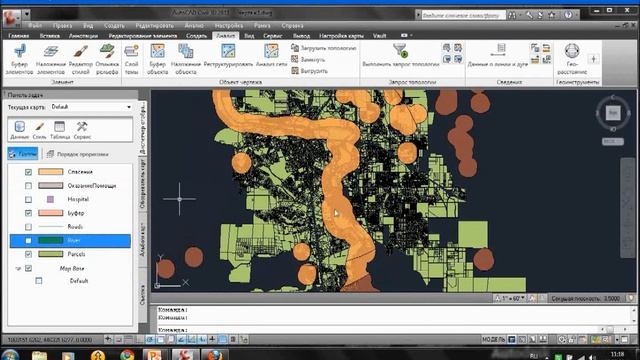Click the Данные icon in the task pane
This screenshot has height=360, width=640.
(x=19, y=127)
